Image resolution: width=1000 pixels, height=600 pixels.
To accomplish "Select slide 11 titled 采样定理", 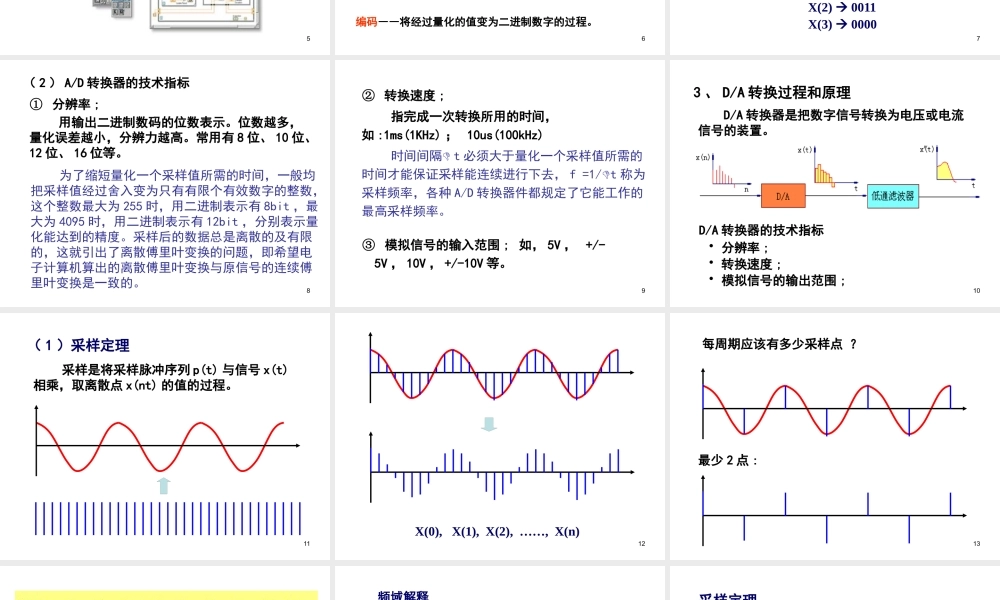I will [x=165, y=436].
